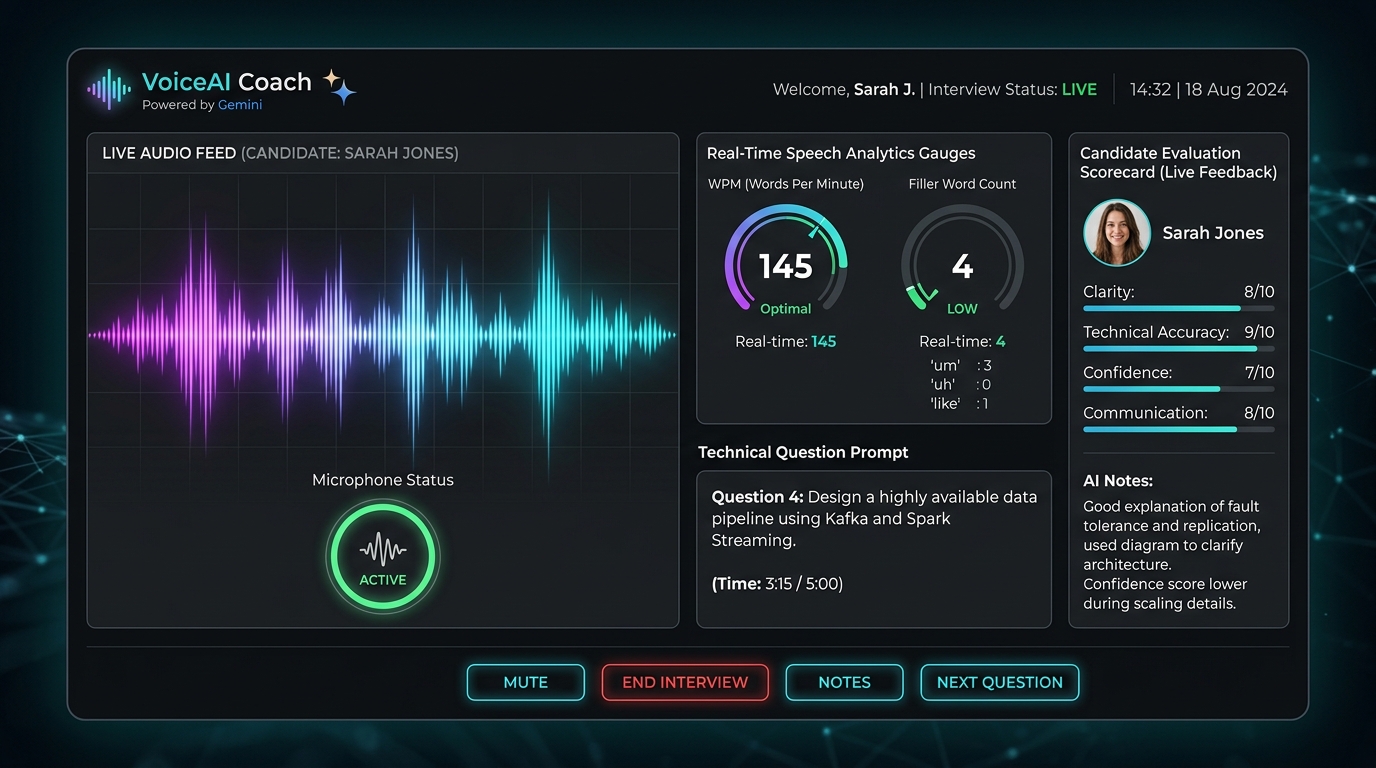The width and height of the screenshot is (1376, 768).
Task: Click the VoiceAI Coach waveform logo icon
Action: [109, 89]
